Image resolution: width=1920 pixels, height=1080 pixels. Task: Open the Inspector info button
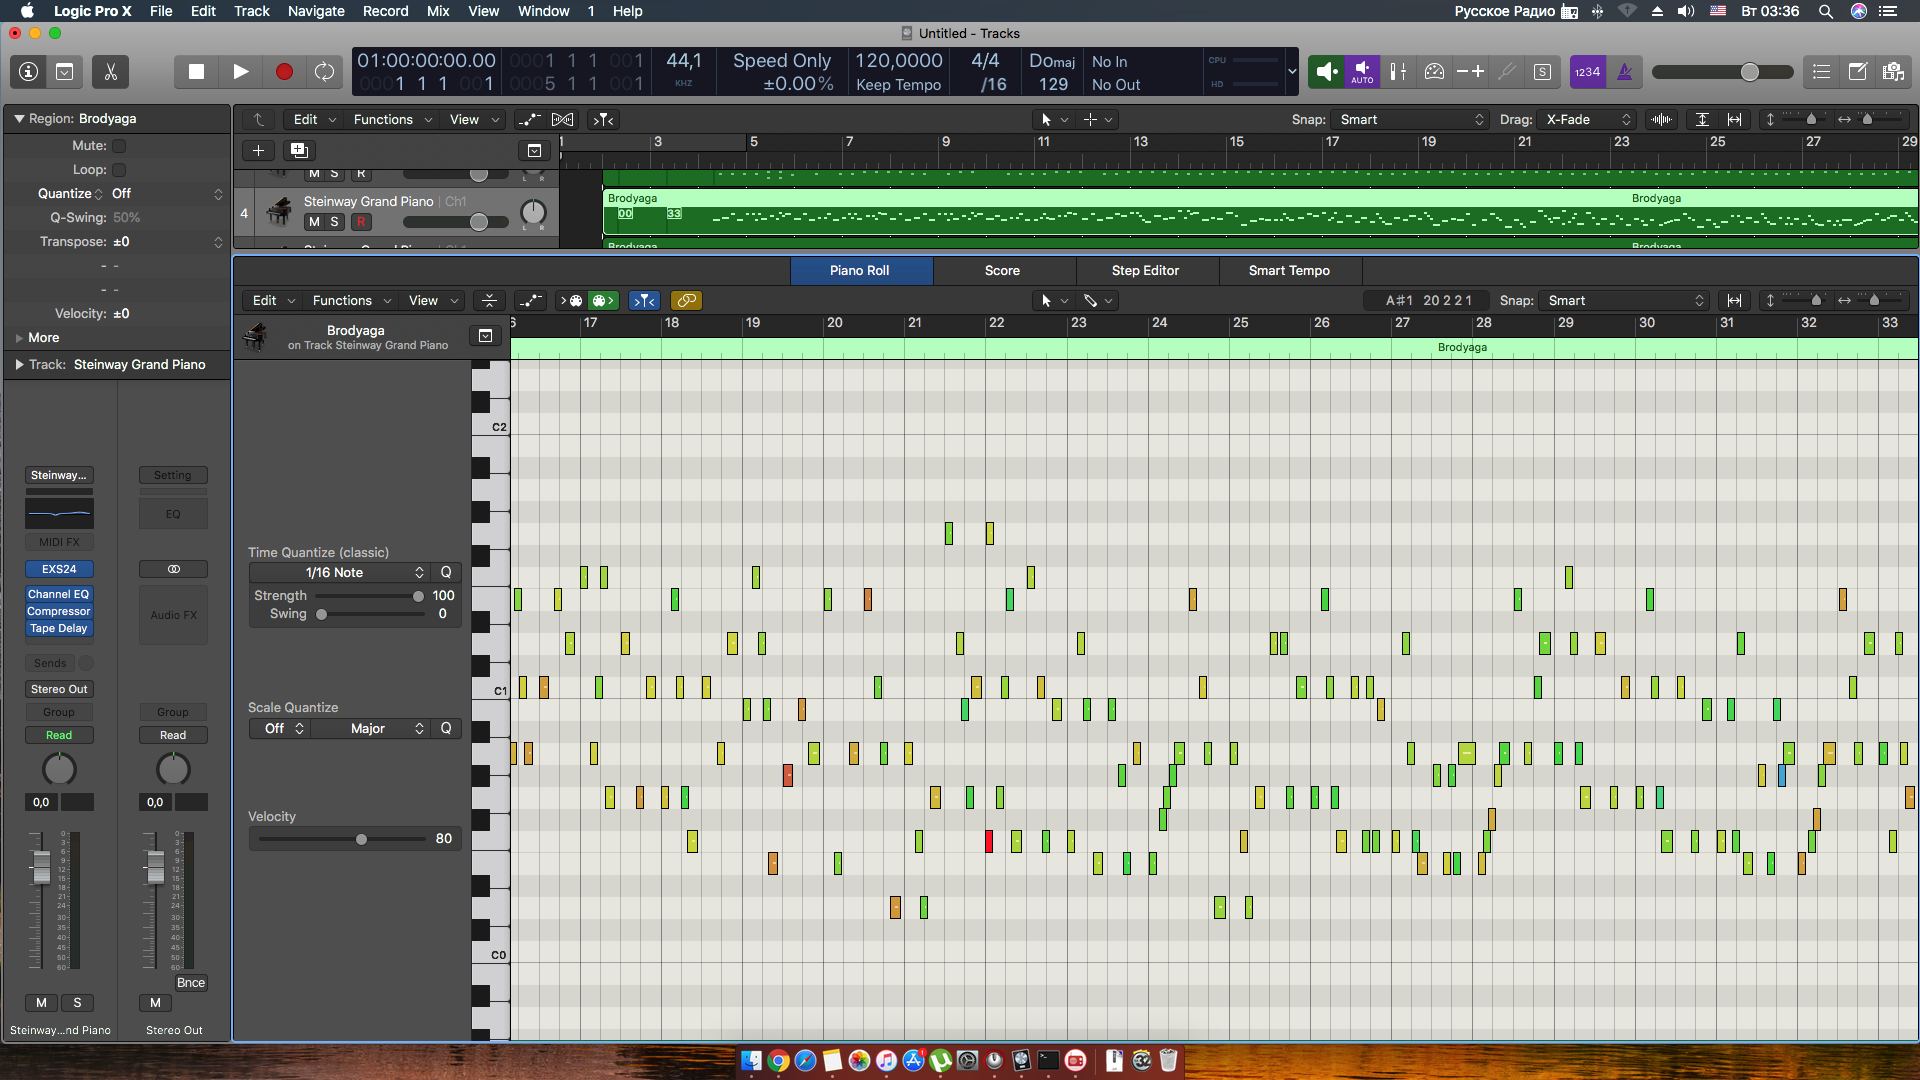28,72
